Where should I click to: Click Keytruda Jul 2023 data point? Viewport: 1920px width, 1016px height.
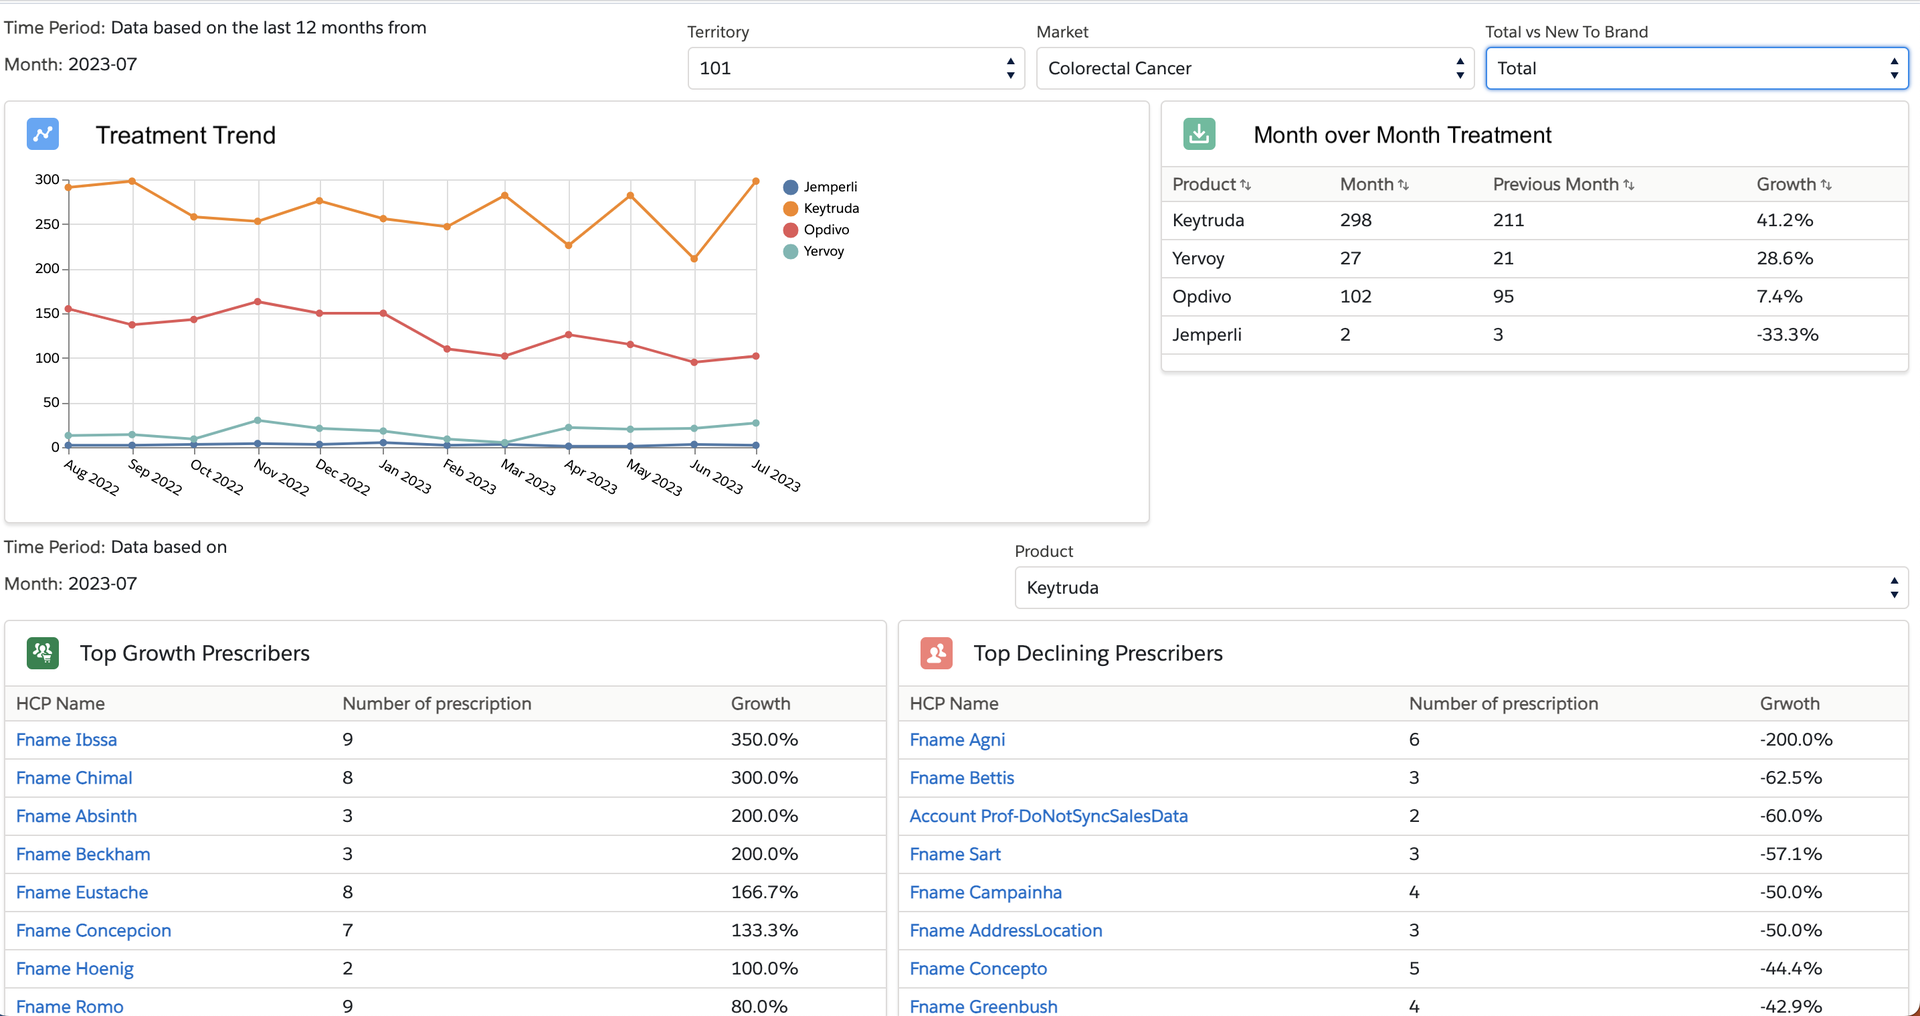(x=756, y=181)
